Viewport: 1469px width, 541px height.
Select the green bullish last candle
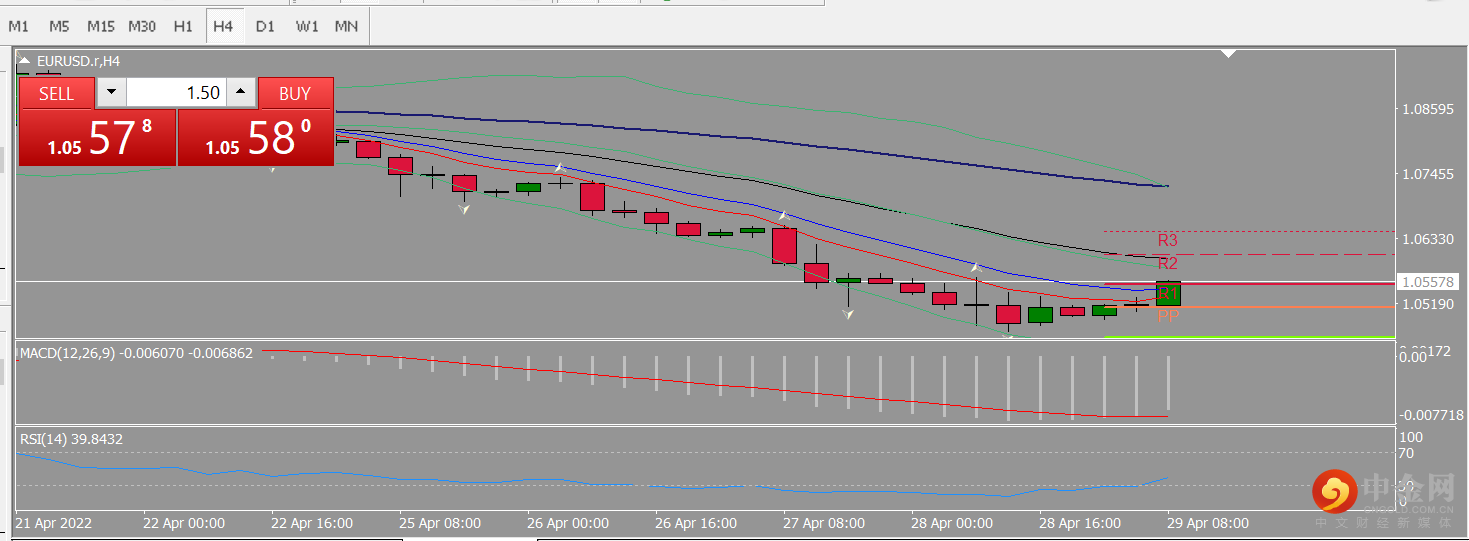point(1168,293)
